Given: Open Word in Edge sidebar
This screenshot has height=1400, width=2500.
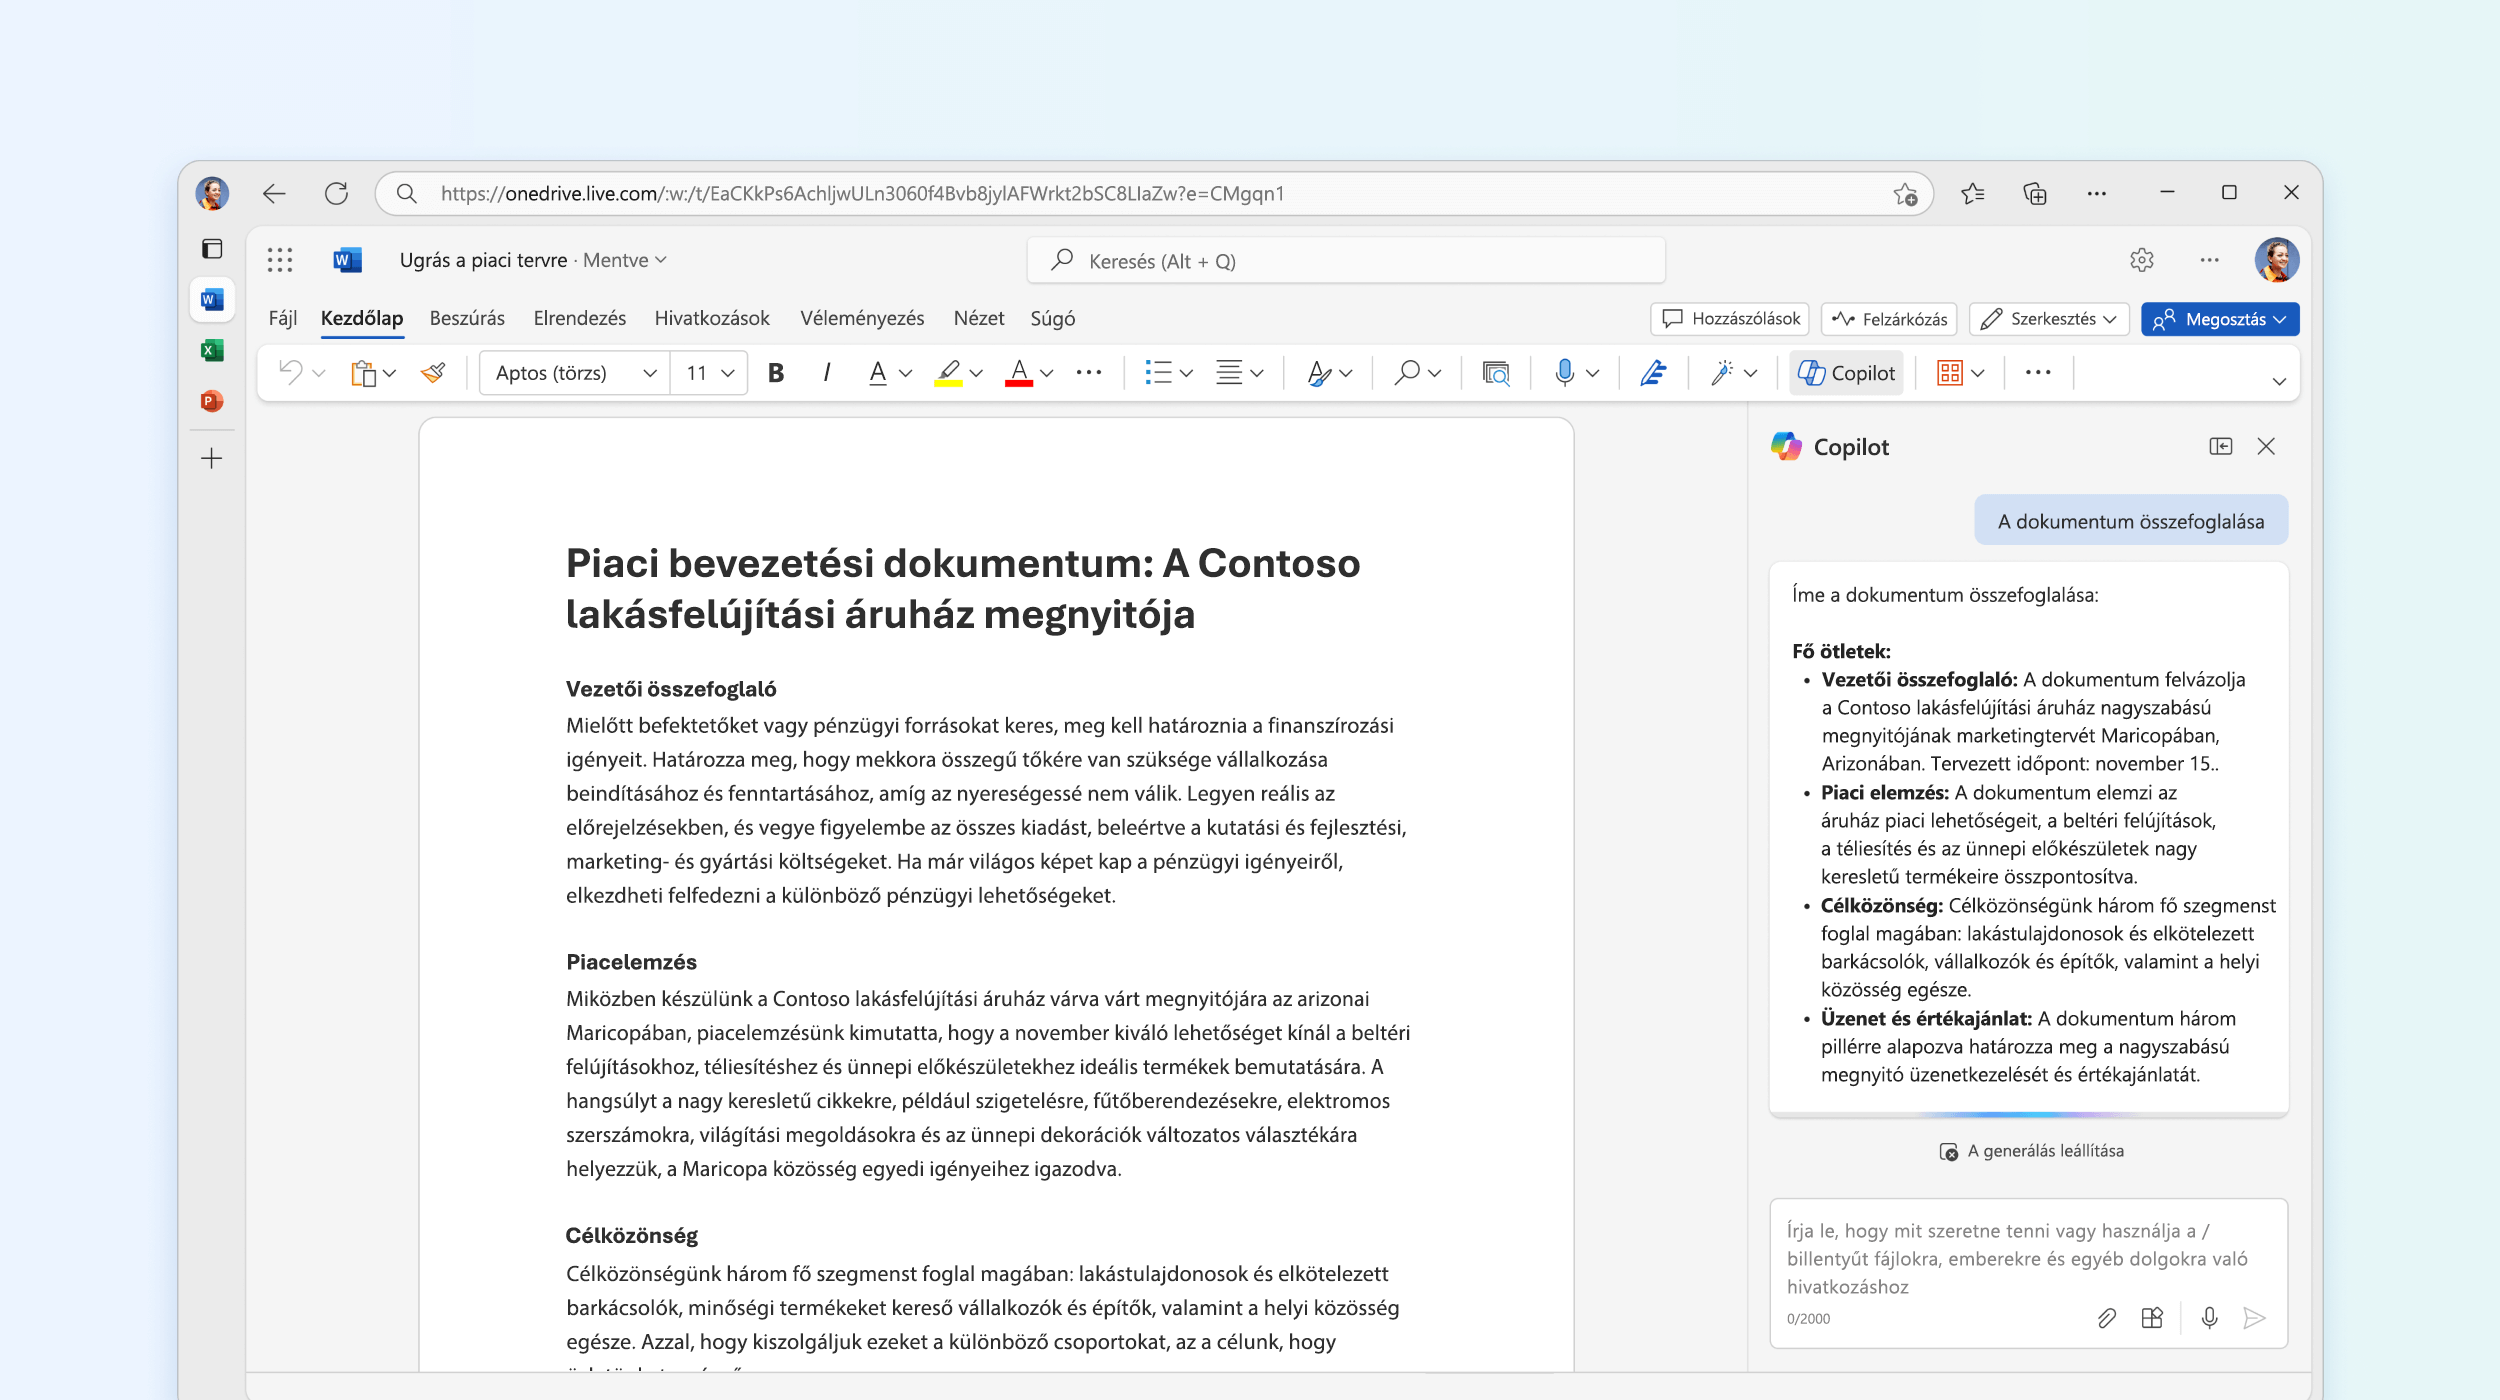Looking at the screenshot, I should point(212,299).
